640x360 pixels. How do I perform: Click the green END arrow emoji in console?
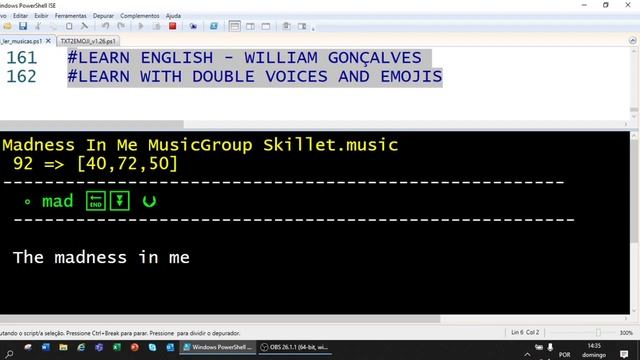[x=96, y=201]
